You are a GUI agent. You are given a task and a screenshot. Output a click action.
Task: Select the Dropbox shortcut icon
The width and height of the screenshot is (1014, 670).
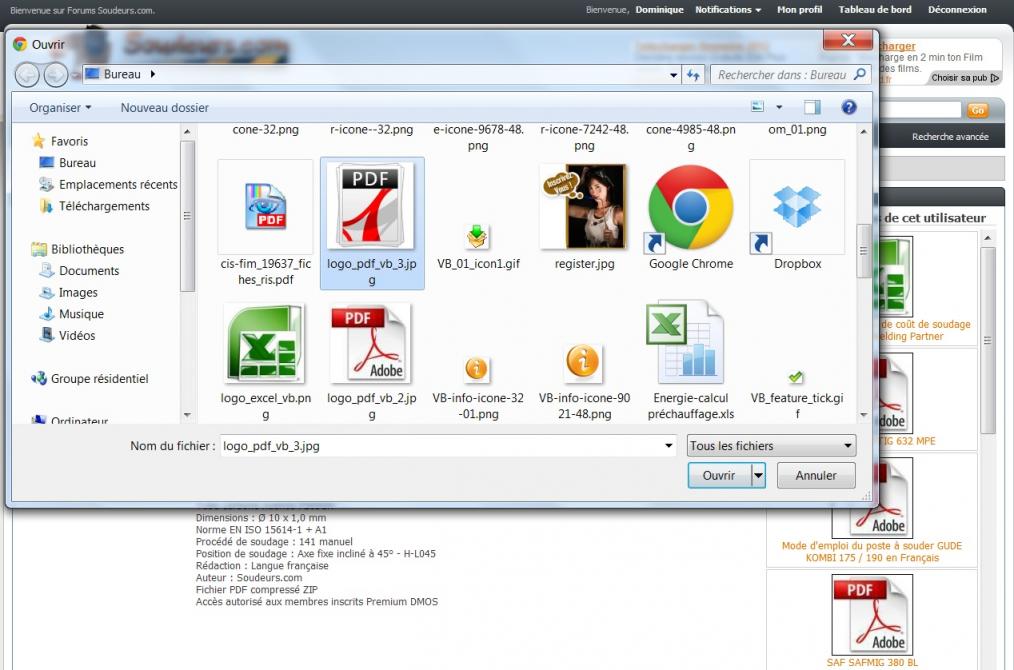pyautogui.click(x=797, y=208)
